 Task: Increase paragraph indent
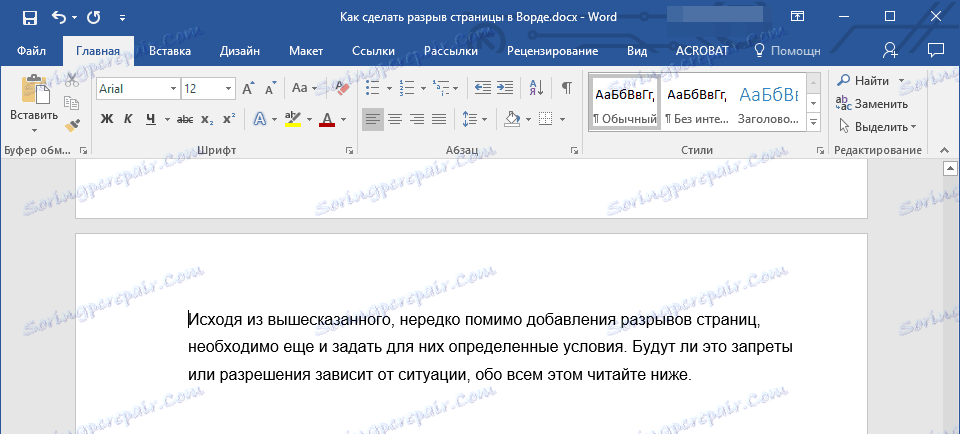coord(504,89)
